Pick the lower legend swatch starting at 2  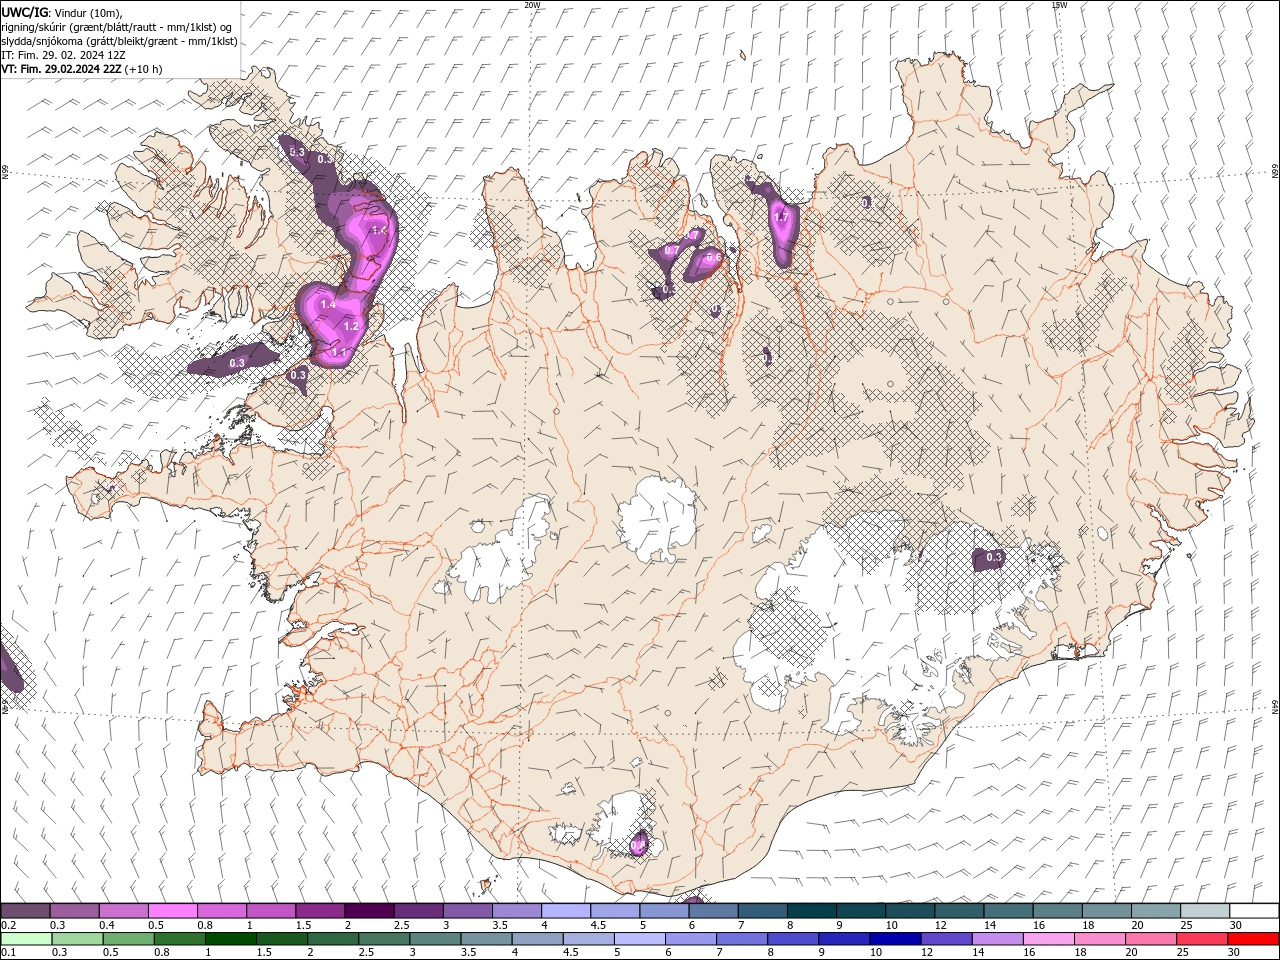[333, 939]
